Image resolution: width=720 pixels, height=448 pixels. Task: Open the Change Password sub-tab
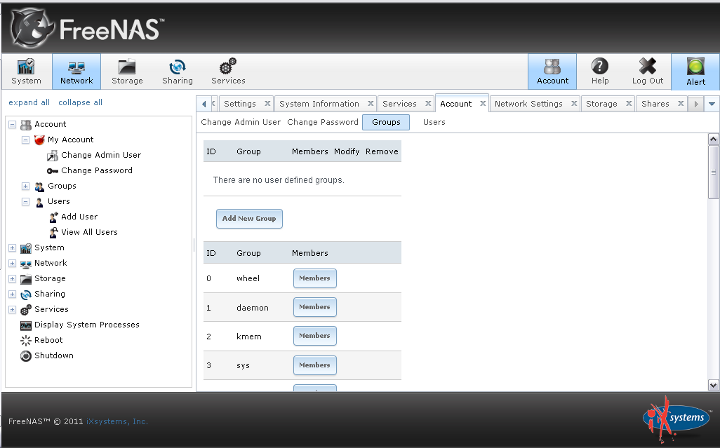[323, 122]
